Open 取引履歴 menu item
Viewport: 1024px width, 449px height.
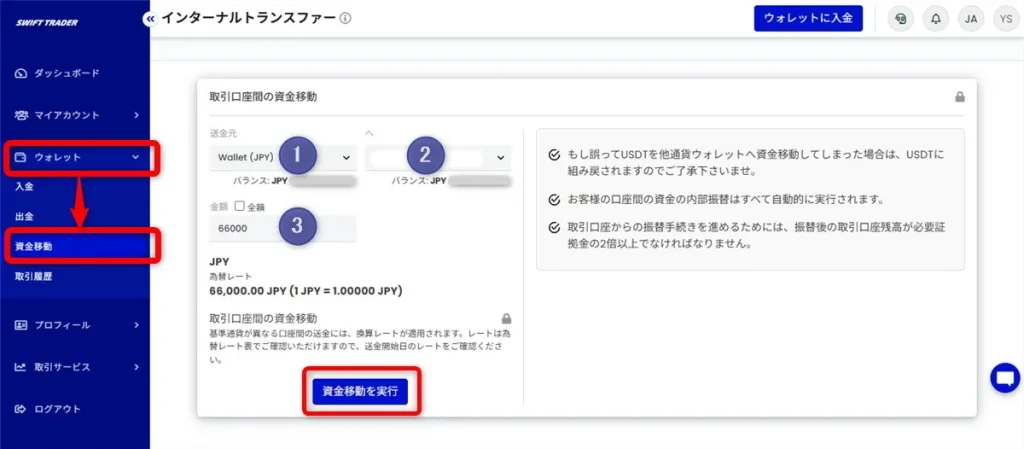point(33,277)
